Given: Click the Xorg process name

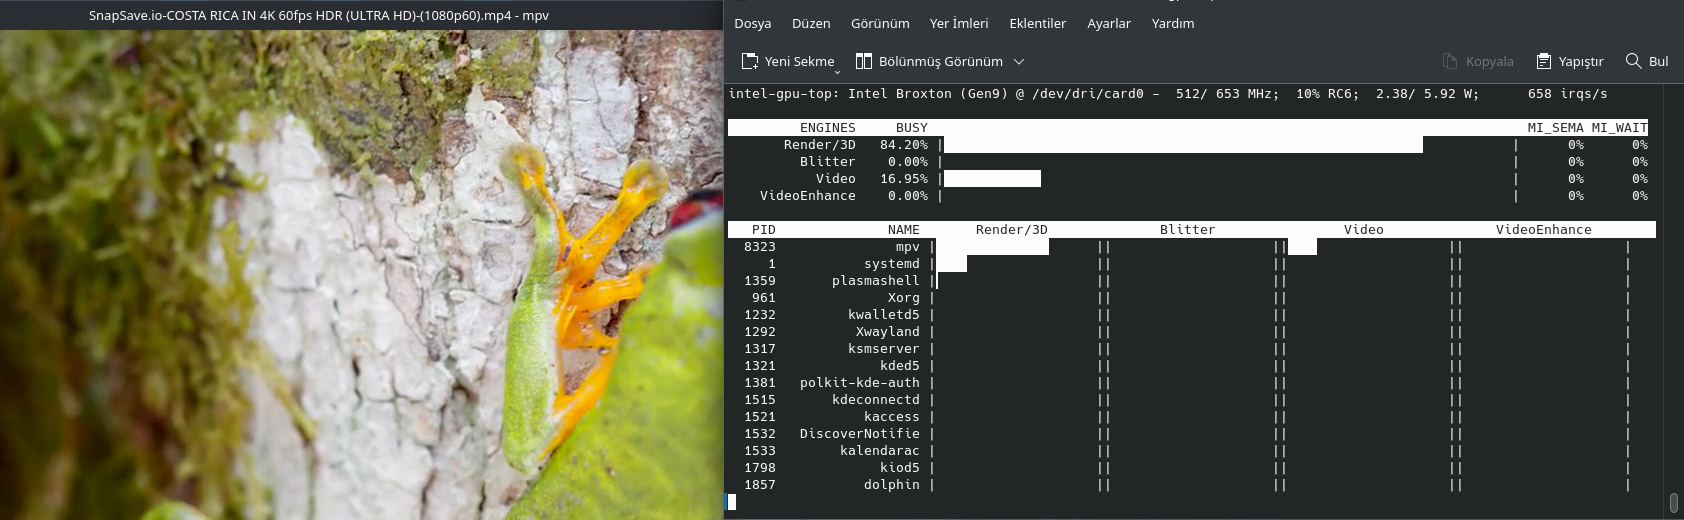Looking at the screenshot, I should (x=904, y=298).
